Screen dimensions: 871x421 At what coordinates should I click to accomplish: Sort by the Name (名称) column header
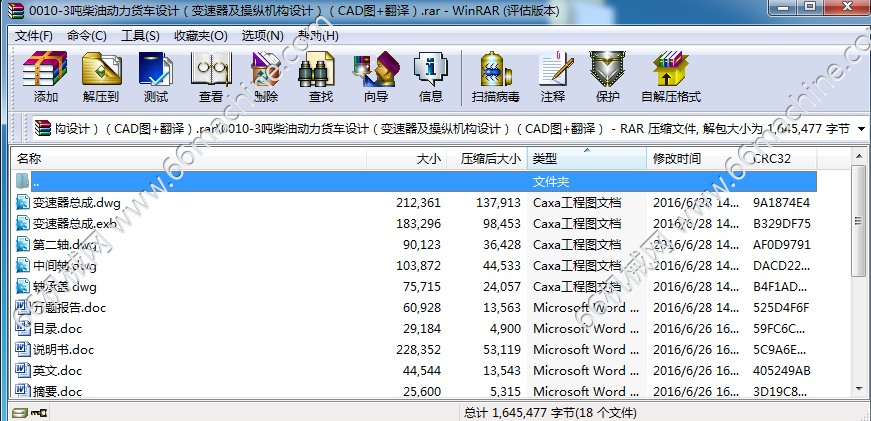(188, 159)
